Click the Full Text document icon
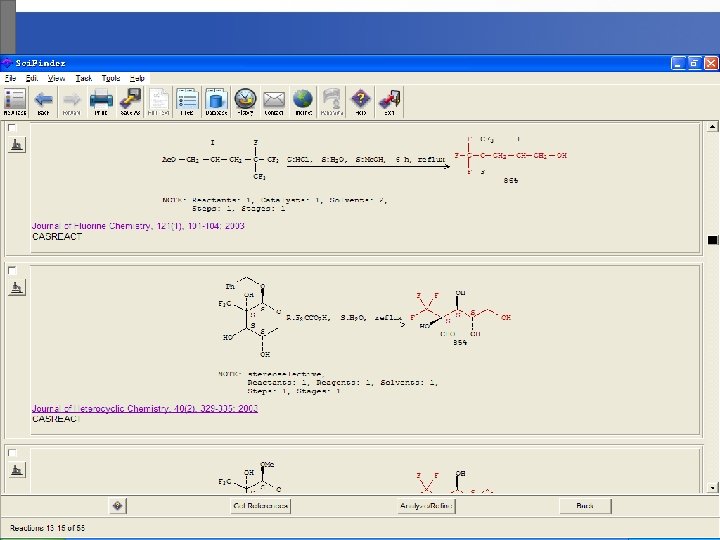The image size is (720, 540). 158,101
